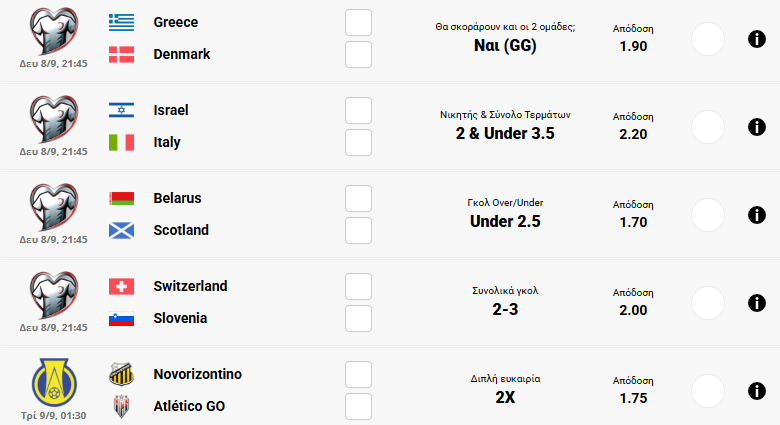This screenshot has width=780, height=425.
Task: Check the box beside Italy
Action: coord(358,142)
